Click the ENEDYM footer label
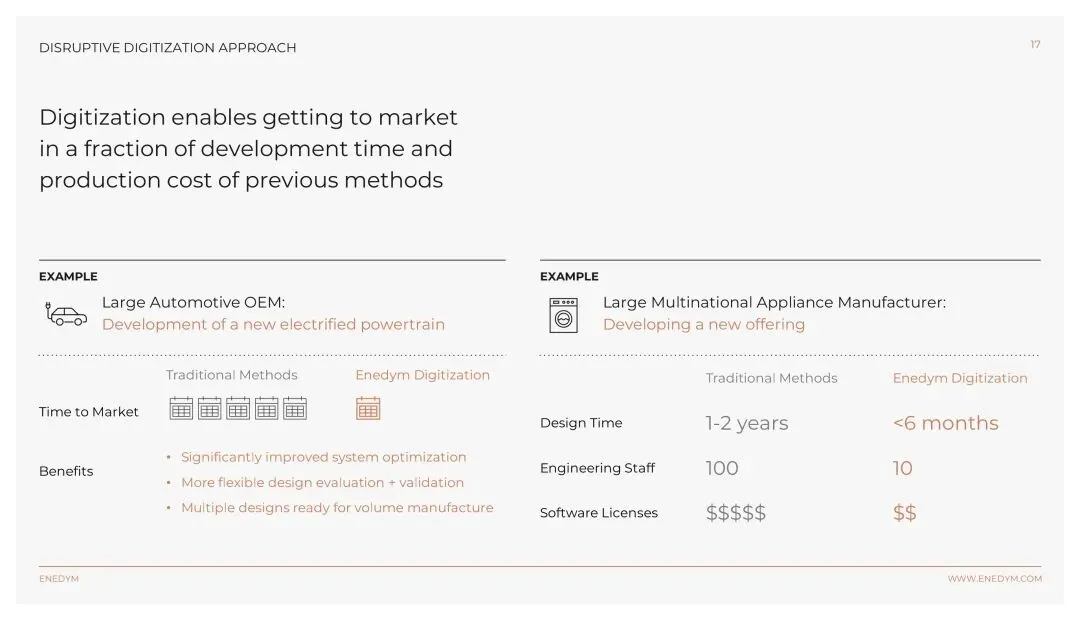The image size is (1080, 621). (59, 579)
